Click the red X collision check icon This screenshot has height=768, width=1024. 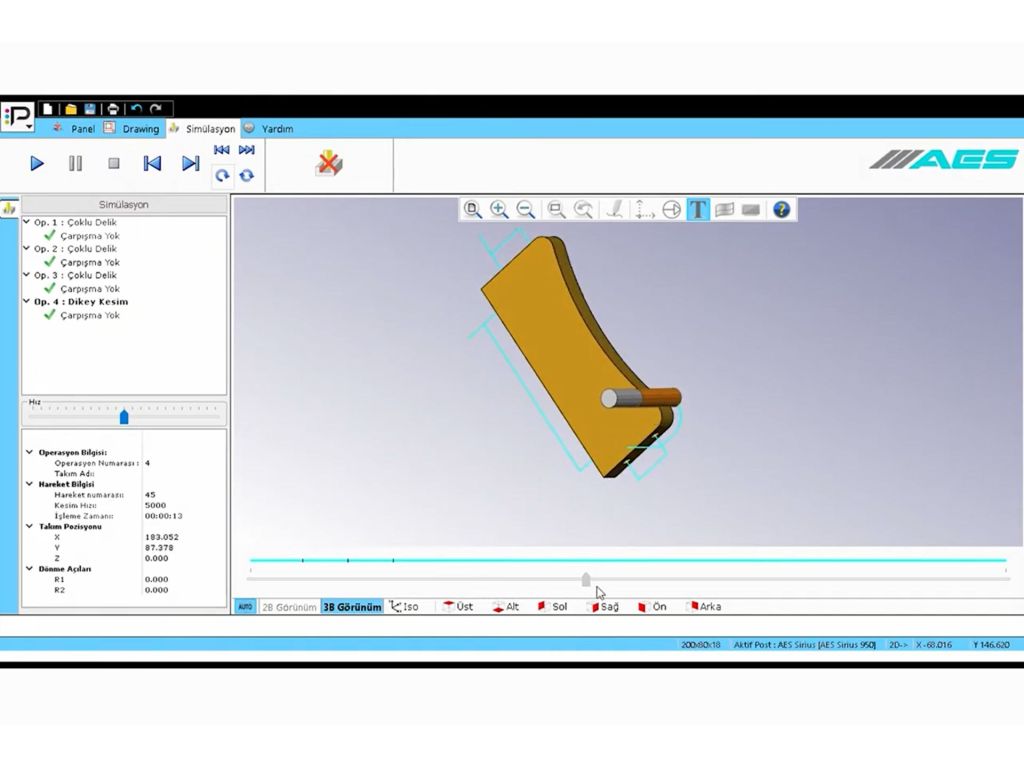[329, 163]
